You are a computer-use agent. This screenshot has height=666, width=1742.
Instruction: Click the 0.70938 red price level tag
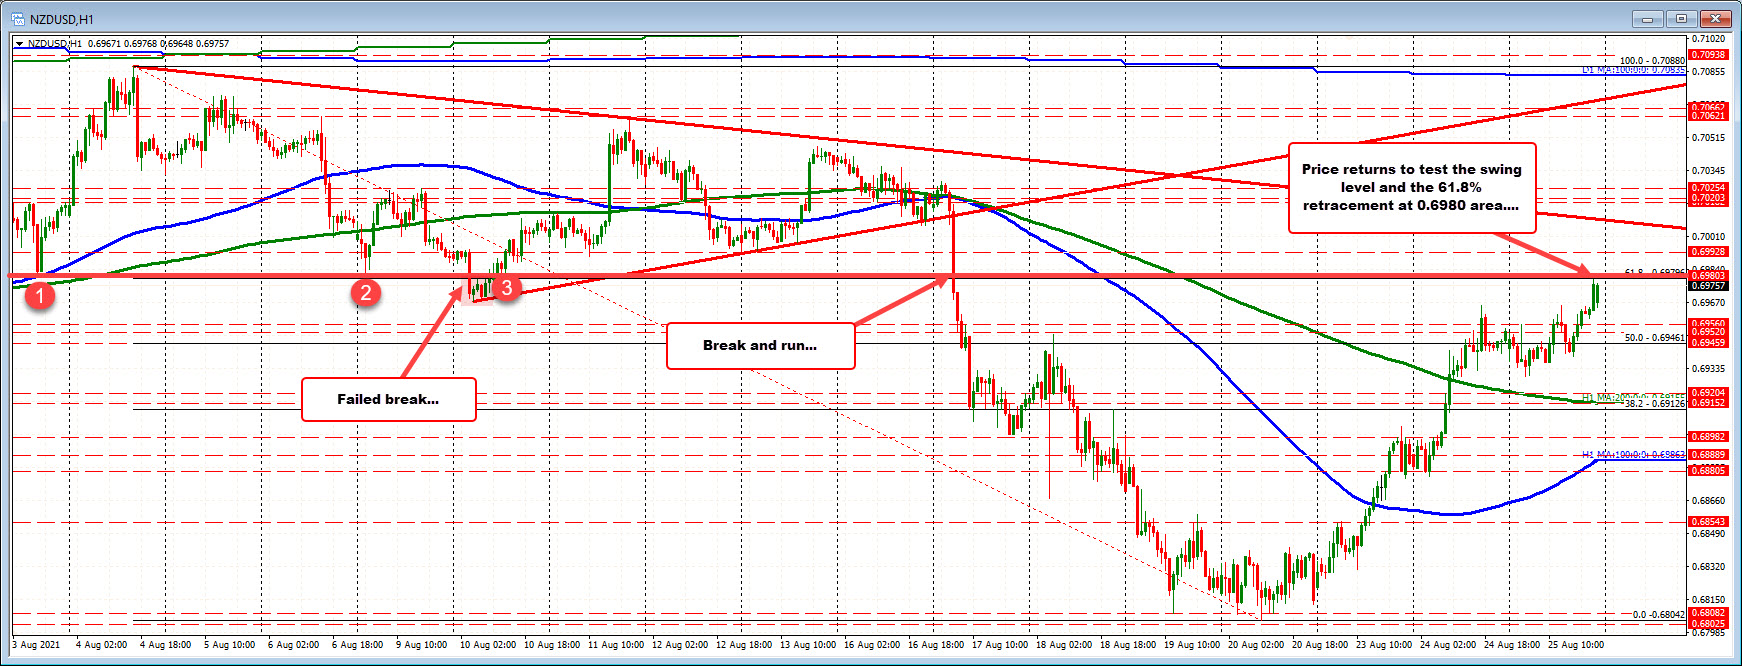1707,55
